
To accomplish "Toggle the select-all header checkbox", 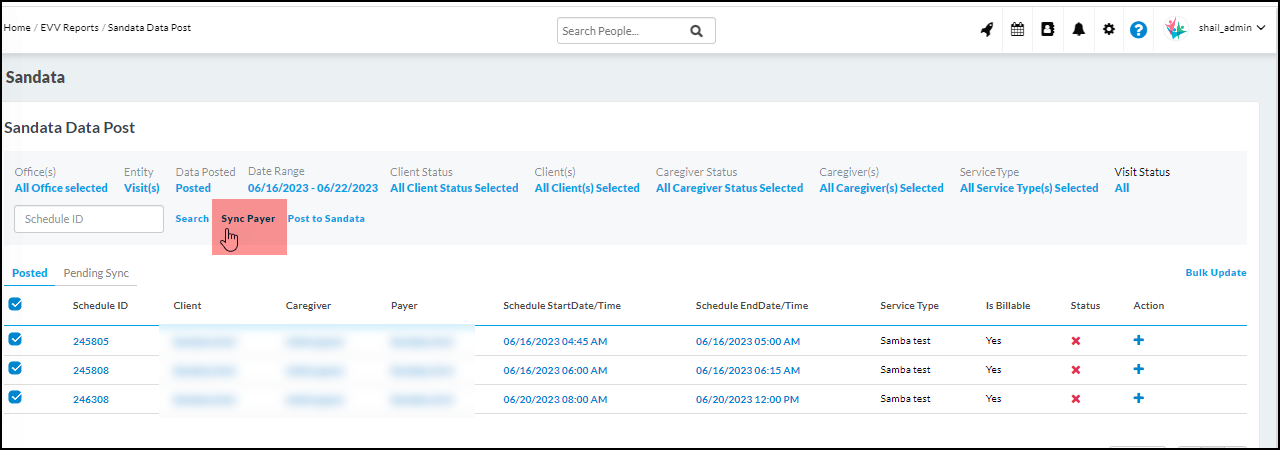I will 15,304.
